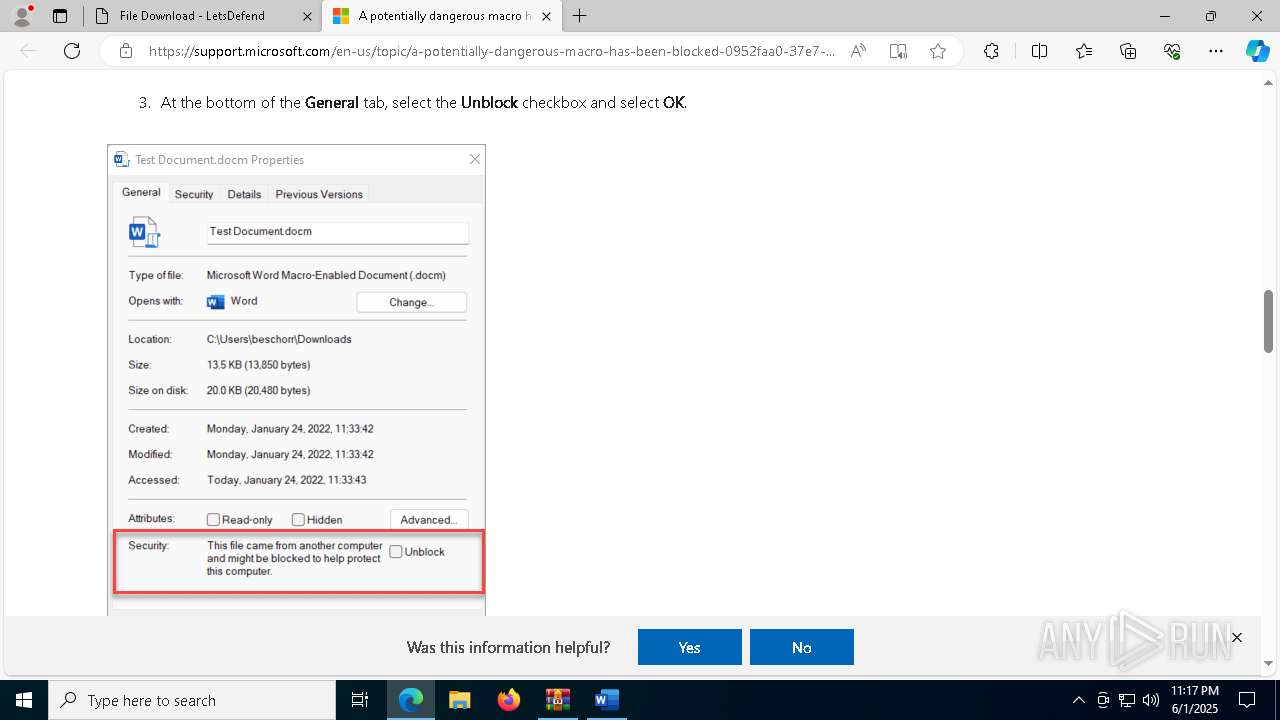Add this page to favorites

(x=937, y=51)
